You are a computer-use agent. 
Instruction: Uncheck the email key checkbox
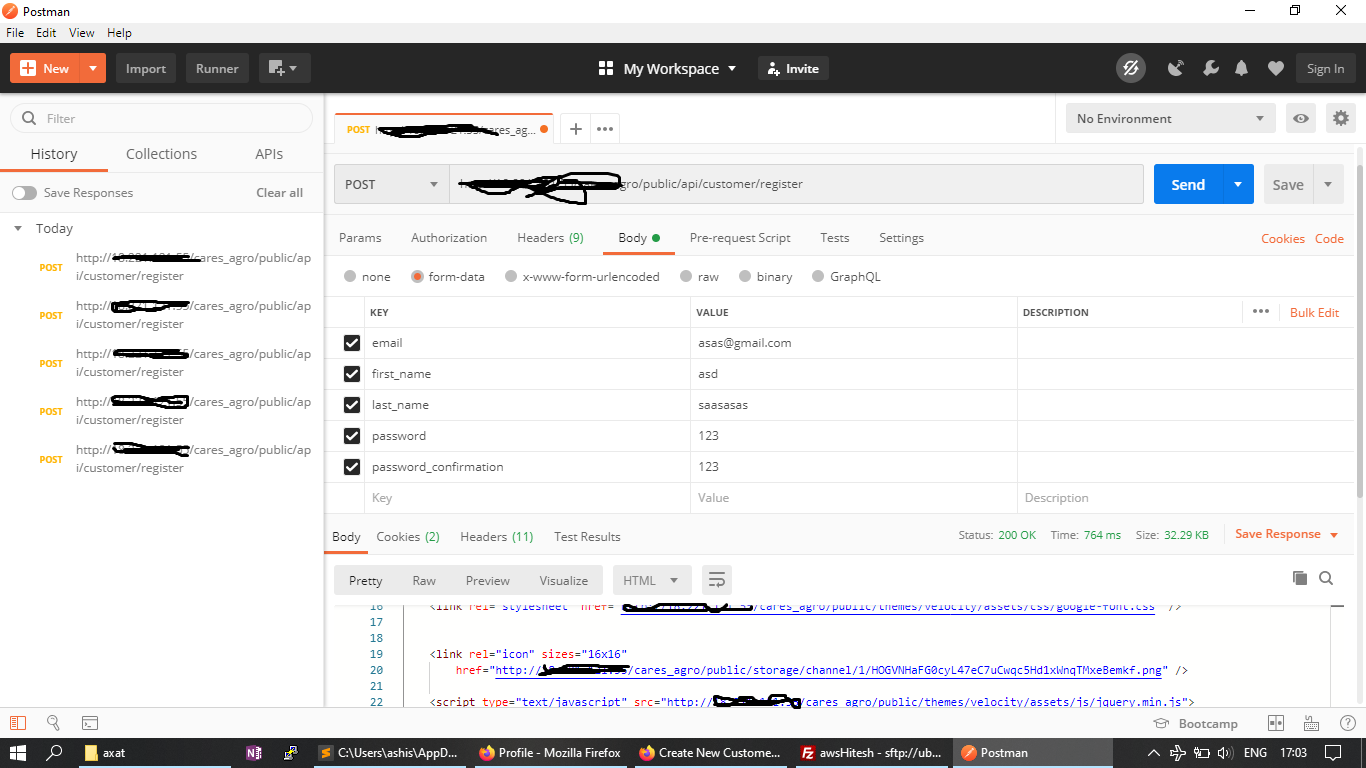[x=352, y=343]
